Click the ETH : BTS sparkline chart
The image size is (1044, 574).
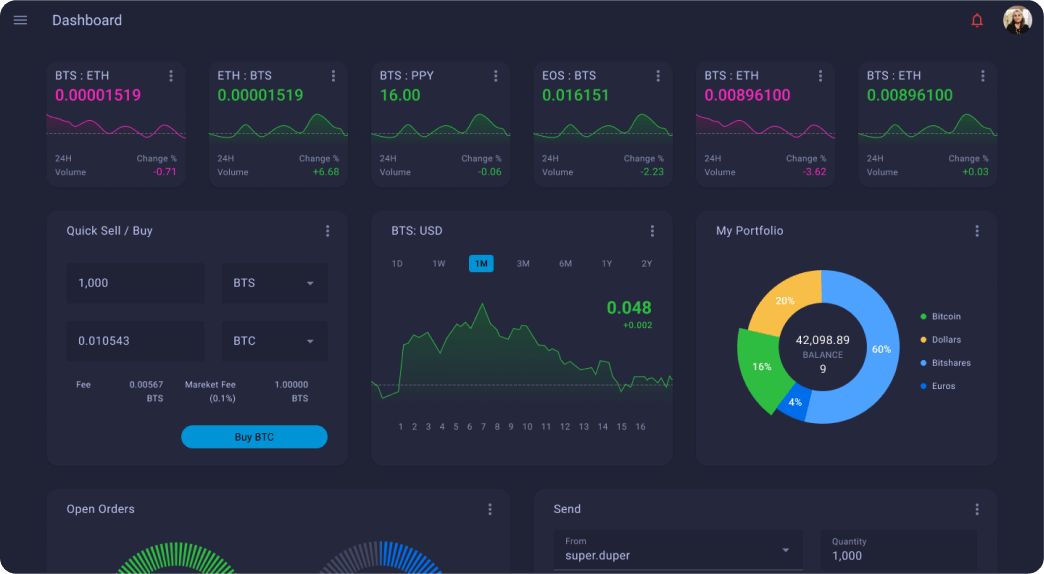[x=278, y=127]
